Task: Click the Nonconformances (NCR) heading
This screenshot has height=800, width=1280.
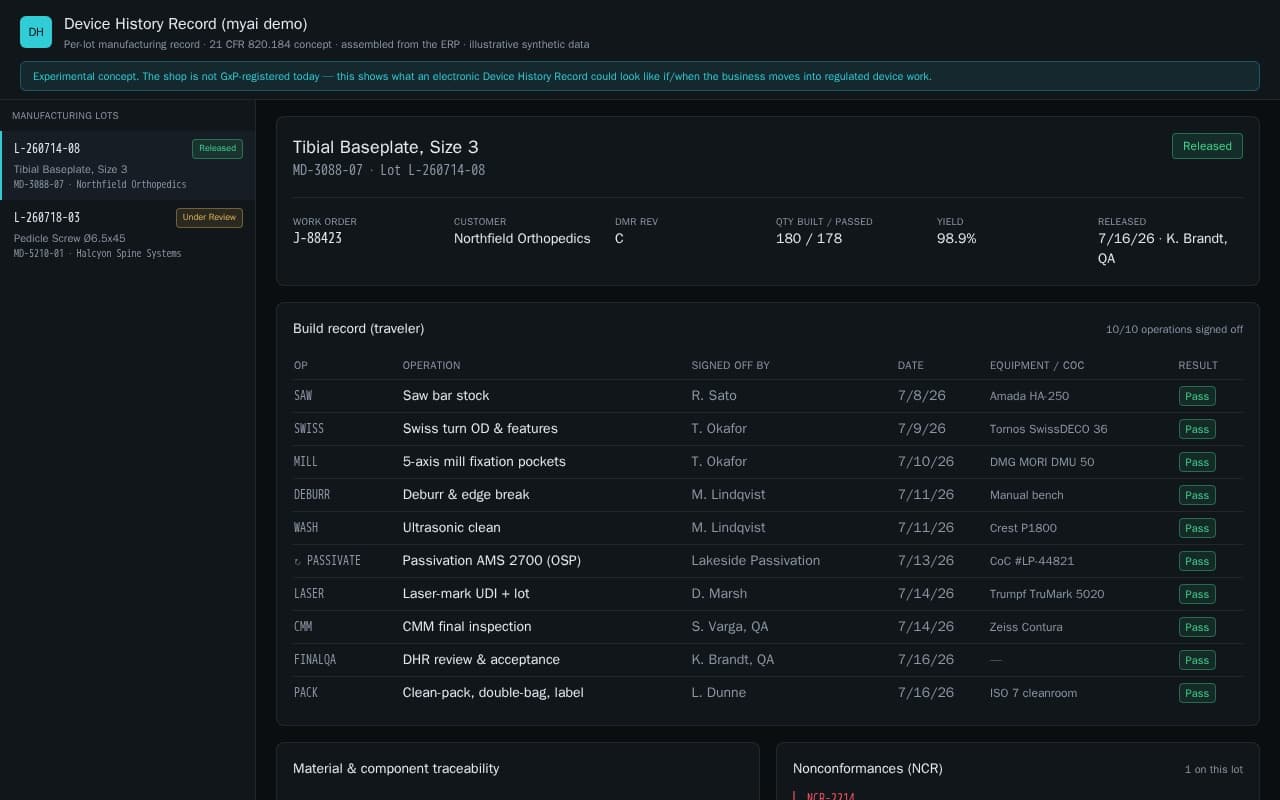Action: [868, 768]
